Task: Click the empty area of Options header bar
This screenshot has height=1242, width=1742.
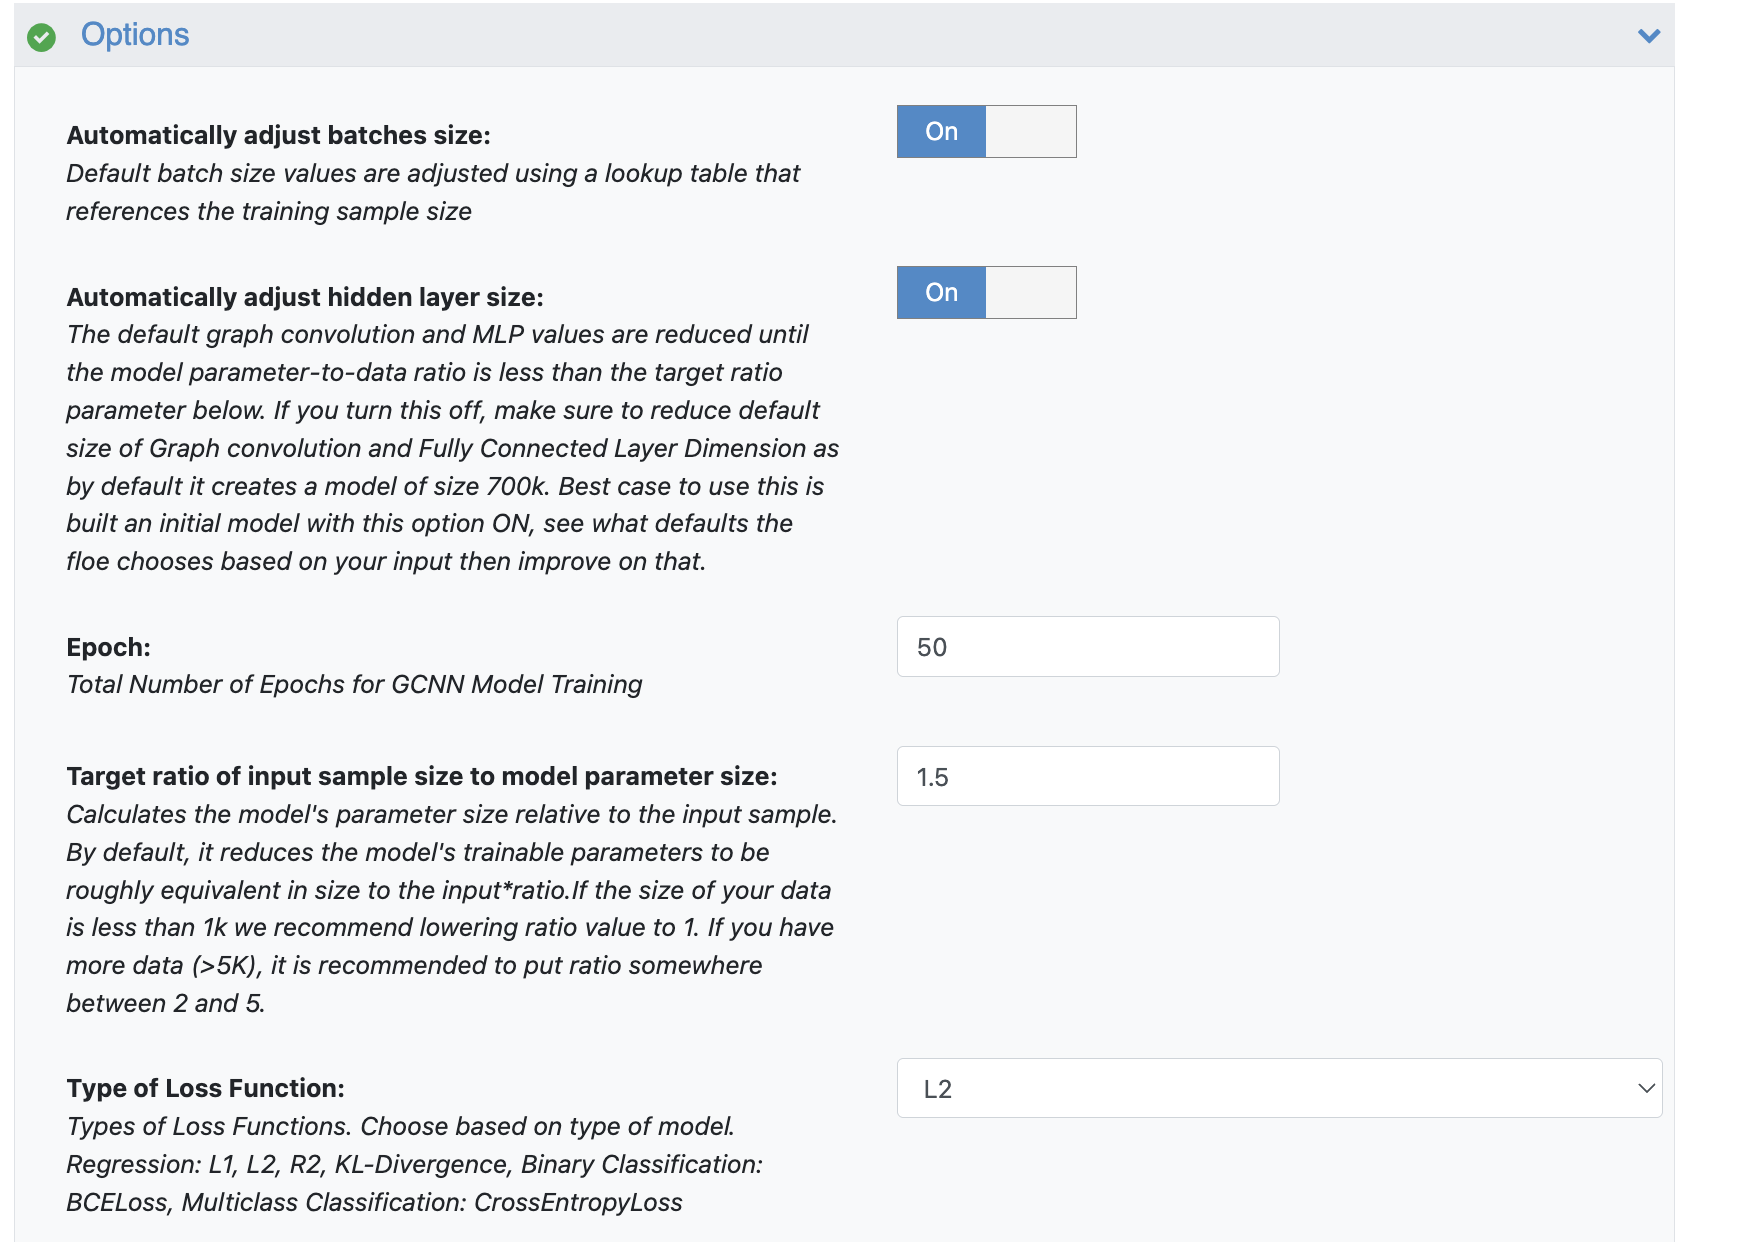Action: (x=900, y=36)
